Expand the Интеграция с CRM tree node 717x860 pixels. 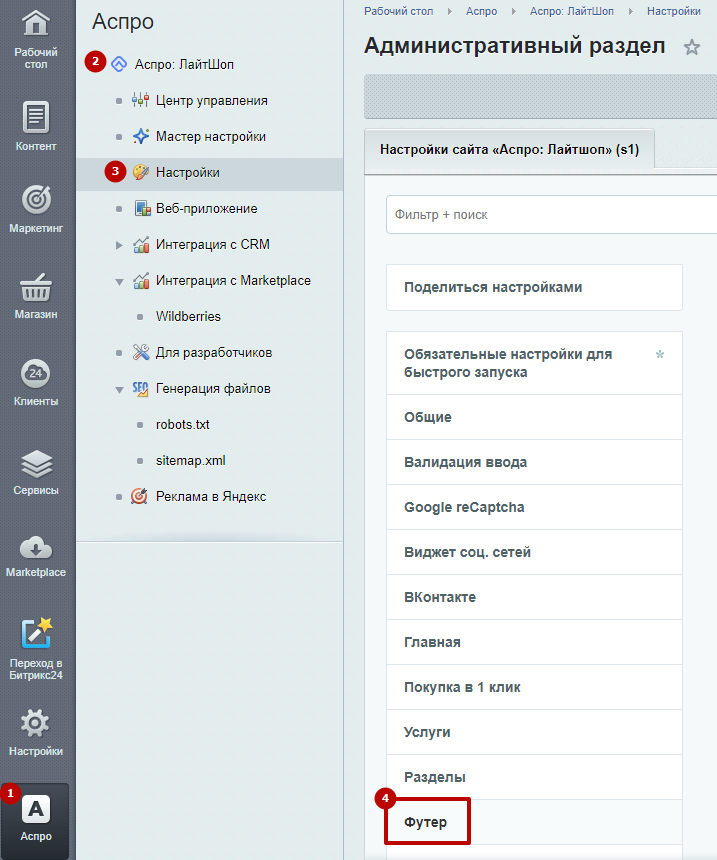119,245
